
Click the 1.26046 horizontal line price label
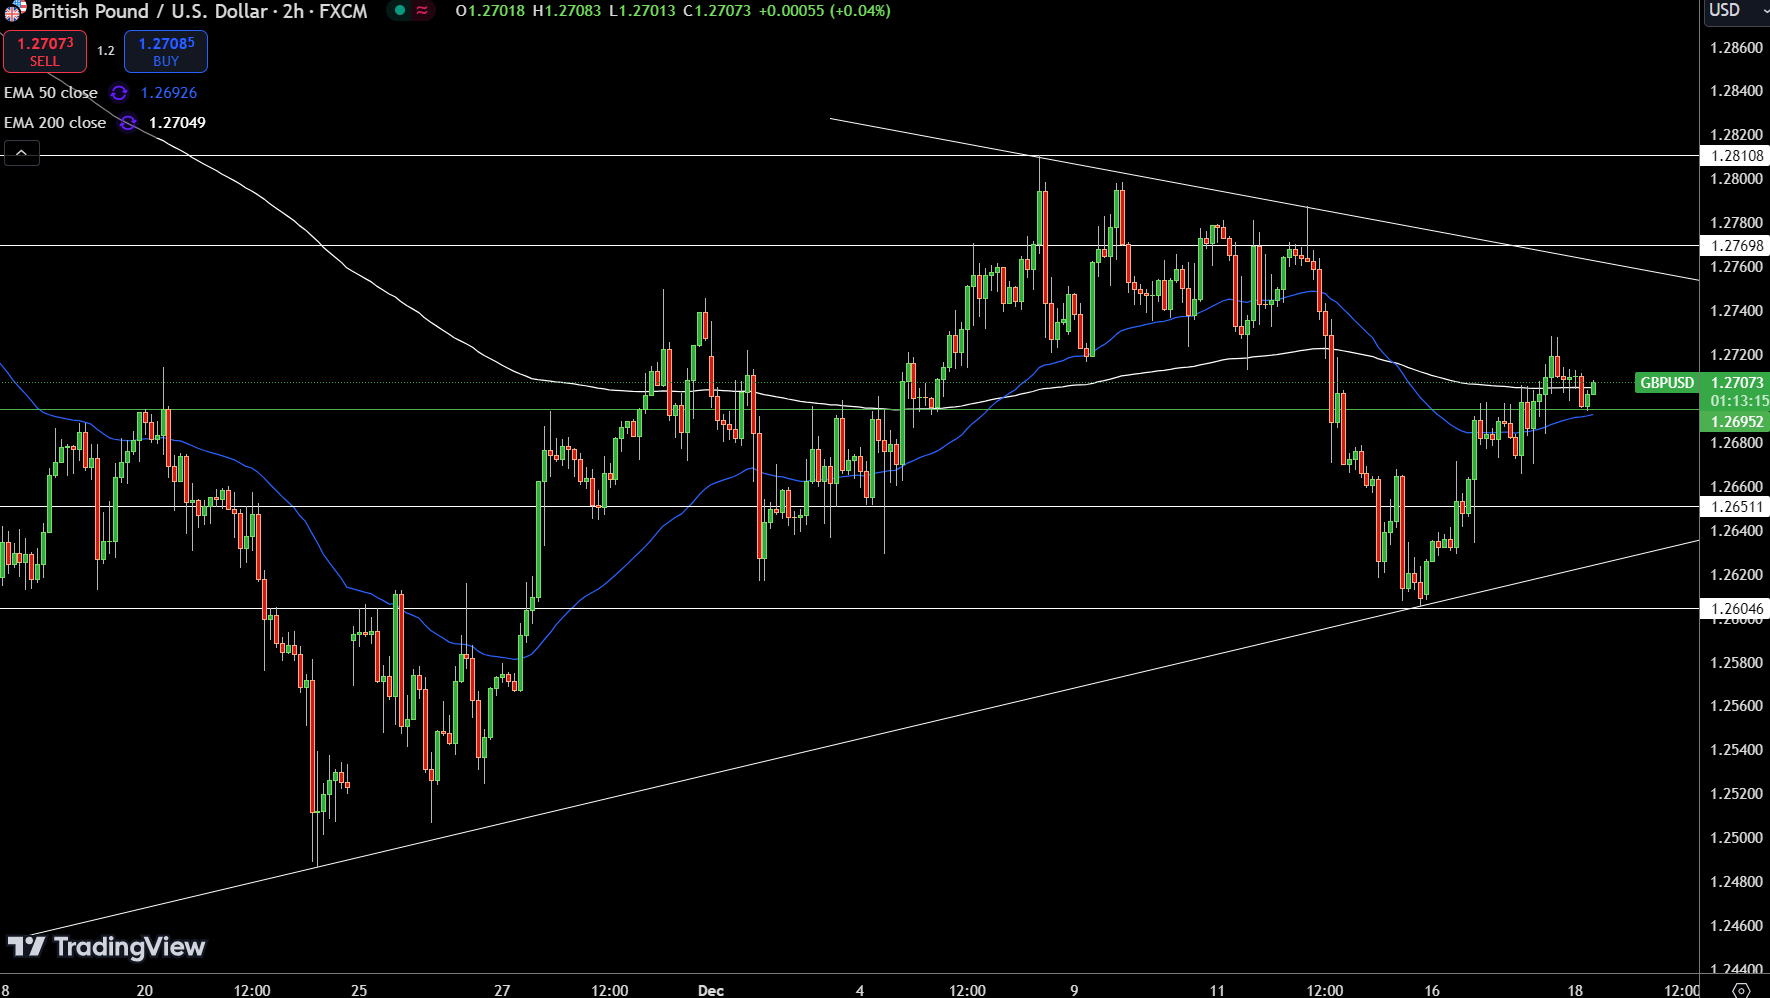[1736, 609]
